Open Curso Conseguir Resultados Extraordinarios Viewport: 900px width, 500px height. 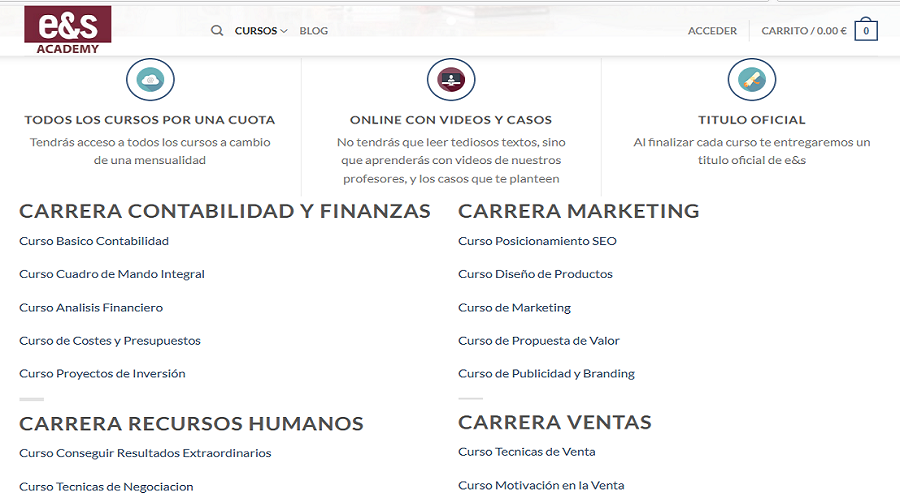click(x=145, y=453)
